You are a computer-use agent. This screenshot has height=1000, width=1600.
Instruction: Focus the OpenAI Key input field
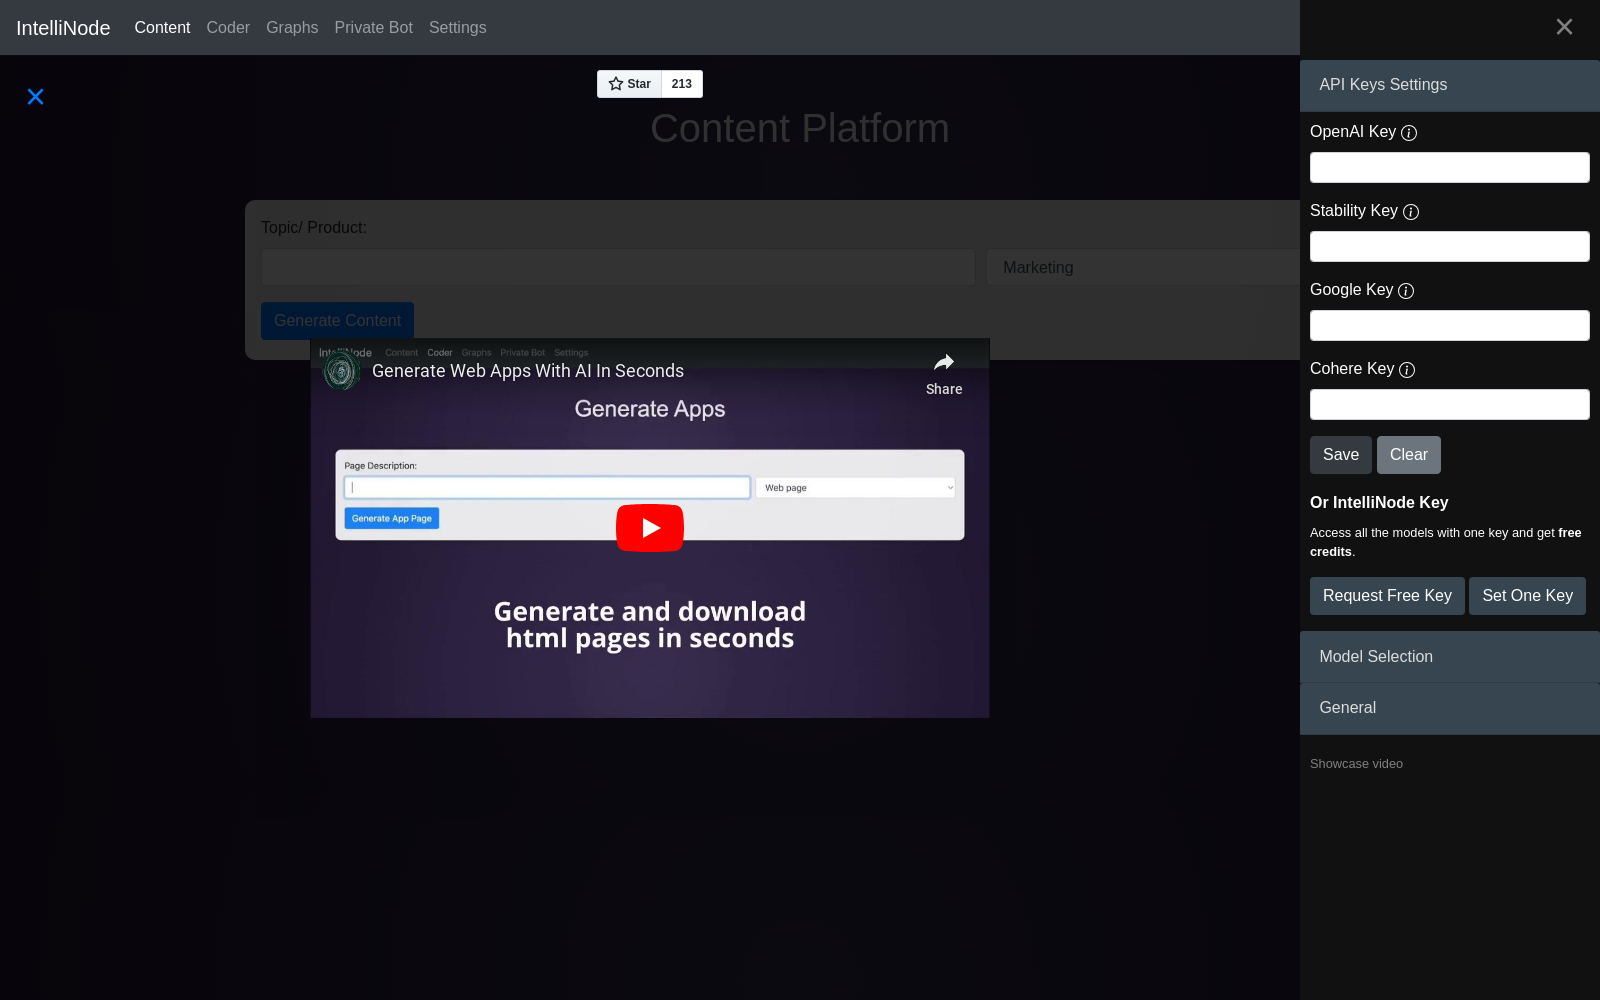tap(1450, 168)
